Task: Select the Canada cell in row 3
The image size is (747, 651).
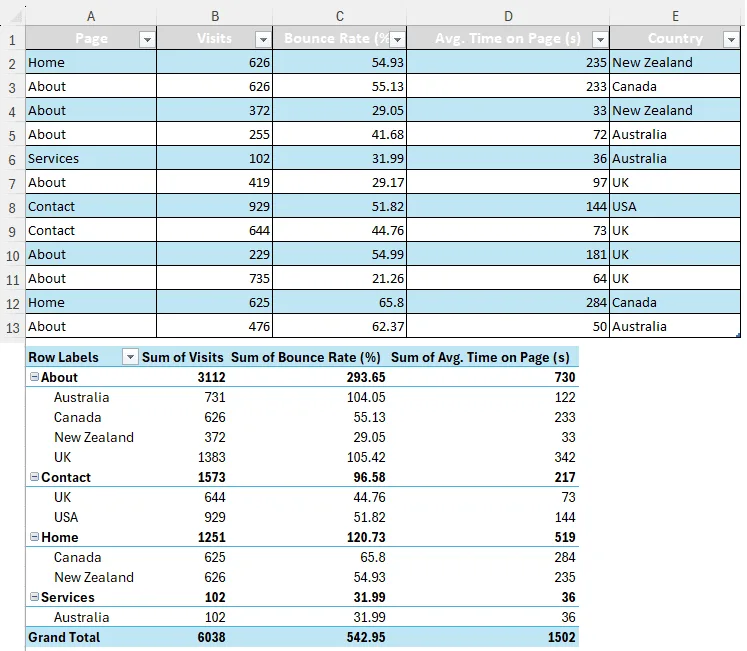Action: [675, 86]
